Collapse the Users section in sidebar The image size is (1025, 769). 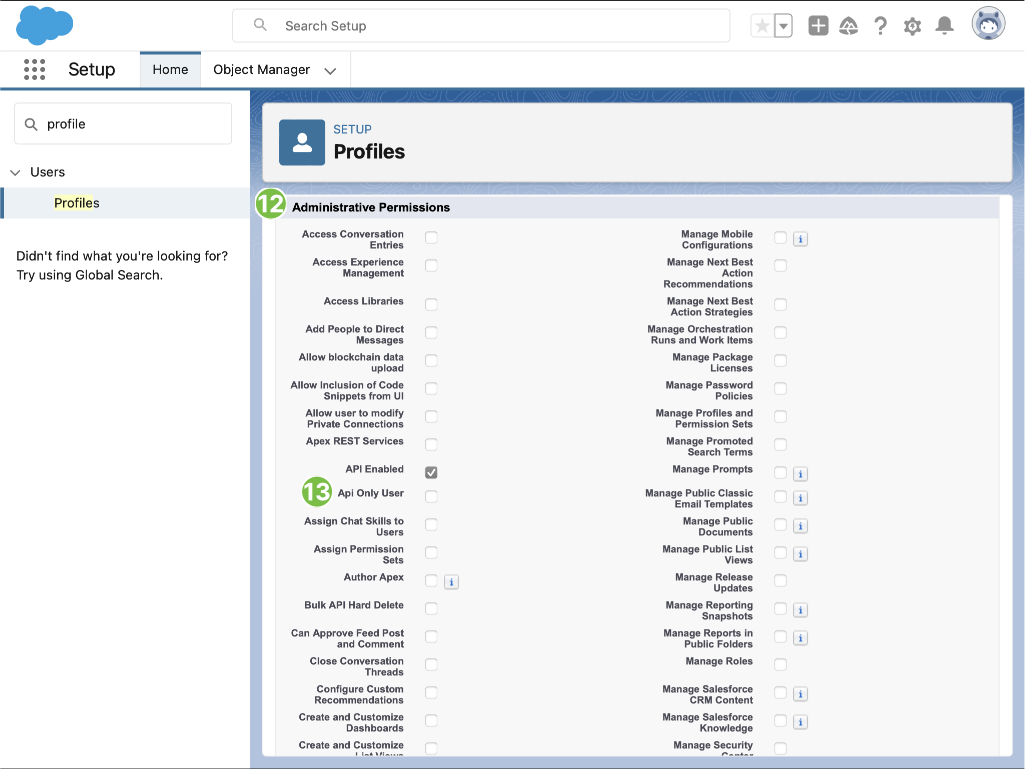click(x=15, y=172)
